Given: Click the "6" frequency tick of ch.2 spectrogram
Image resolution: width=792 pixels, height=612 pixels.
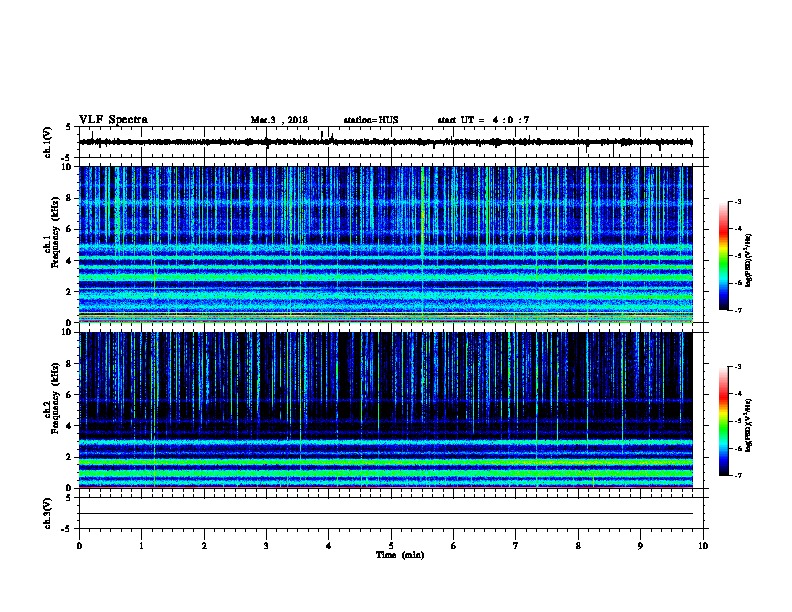Looking at the screenshot, I should 69,395.
